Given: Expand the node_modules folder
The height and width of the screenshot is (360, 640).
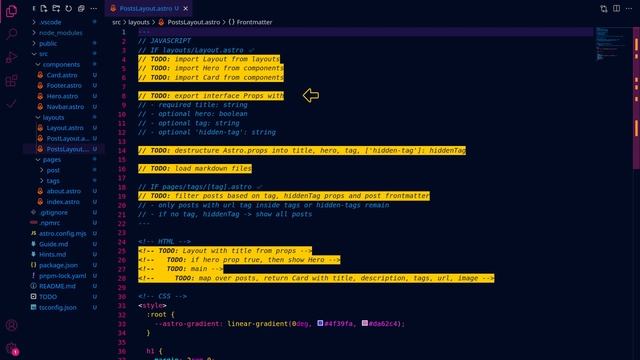Looking at the screenshot, I should [x=61, y=33].
